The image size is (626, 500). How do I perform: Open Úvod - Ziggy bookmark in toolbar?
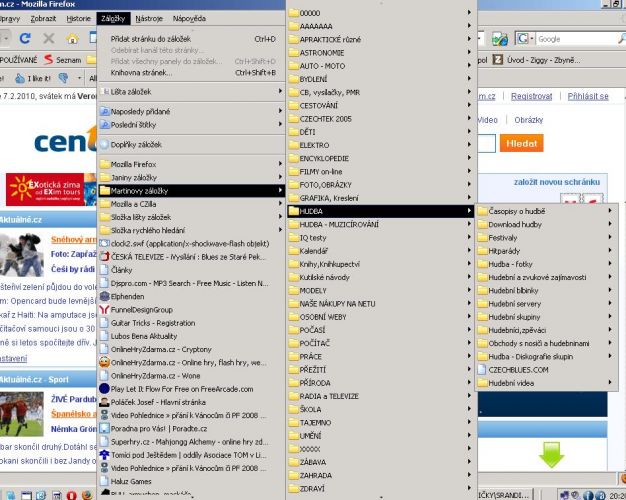537,60
